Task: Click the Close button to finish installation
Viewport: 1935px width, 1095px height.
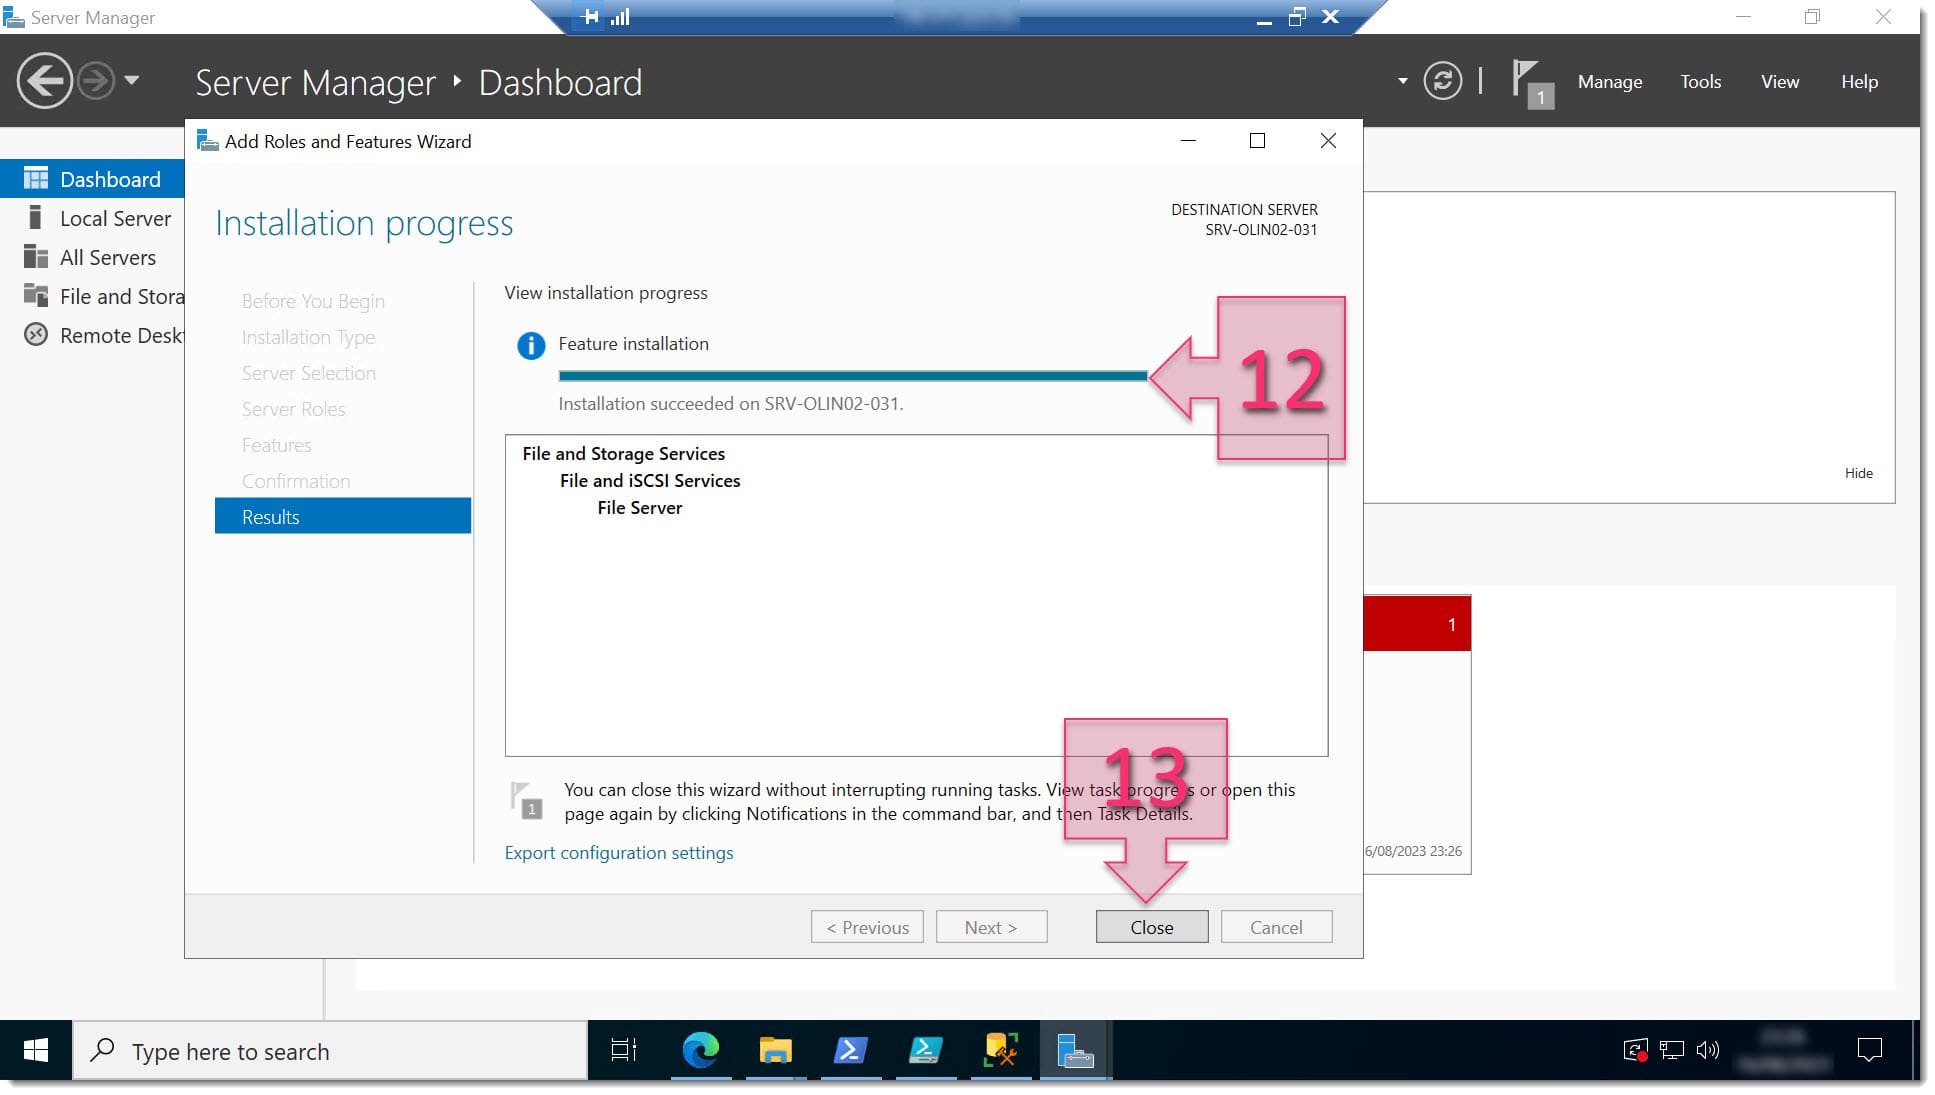Action: coord(1151,926)
